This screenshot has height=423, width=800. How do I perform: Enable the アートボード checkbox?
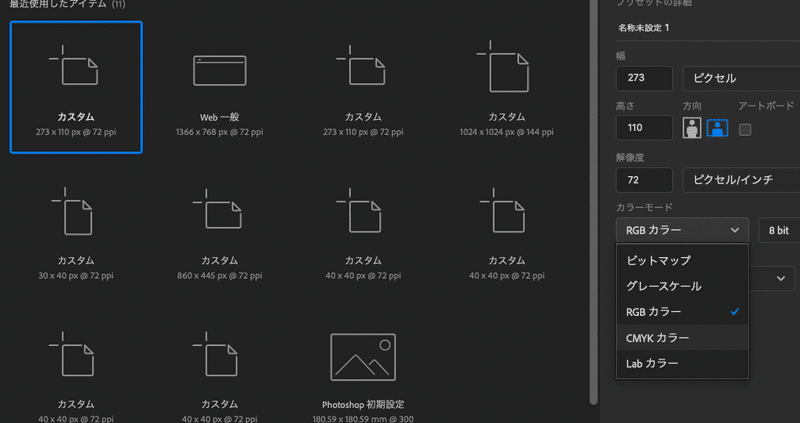tap(745, 130)
